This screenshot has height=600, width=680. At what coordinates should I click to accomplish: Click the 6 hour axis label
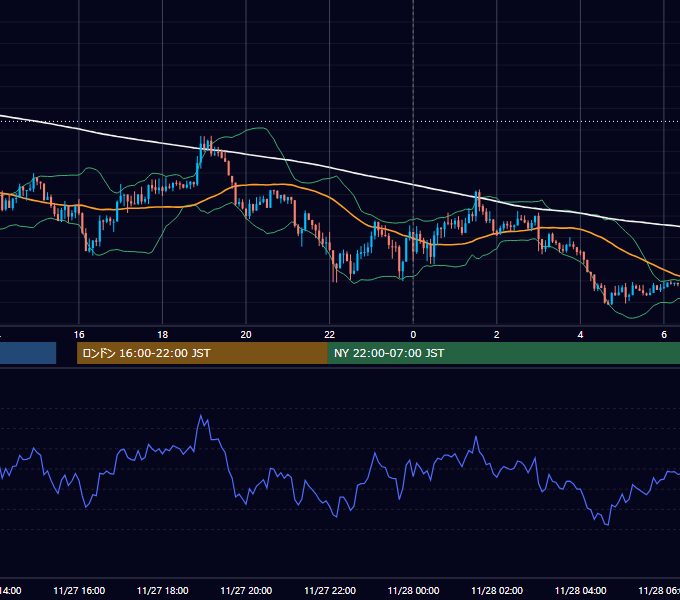pos(664,335)
